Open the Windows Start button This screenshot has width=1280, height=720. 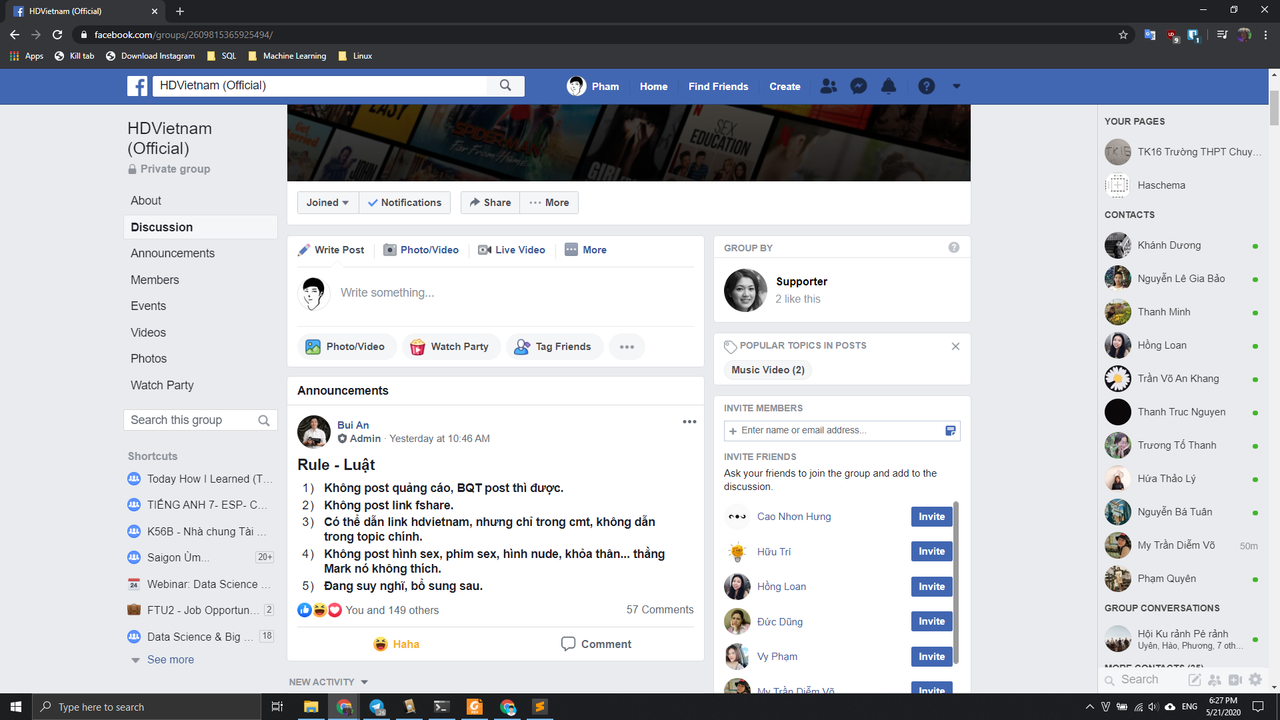coord(16,707)
